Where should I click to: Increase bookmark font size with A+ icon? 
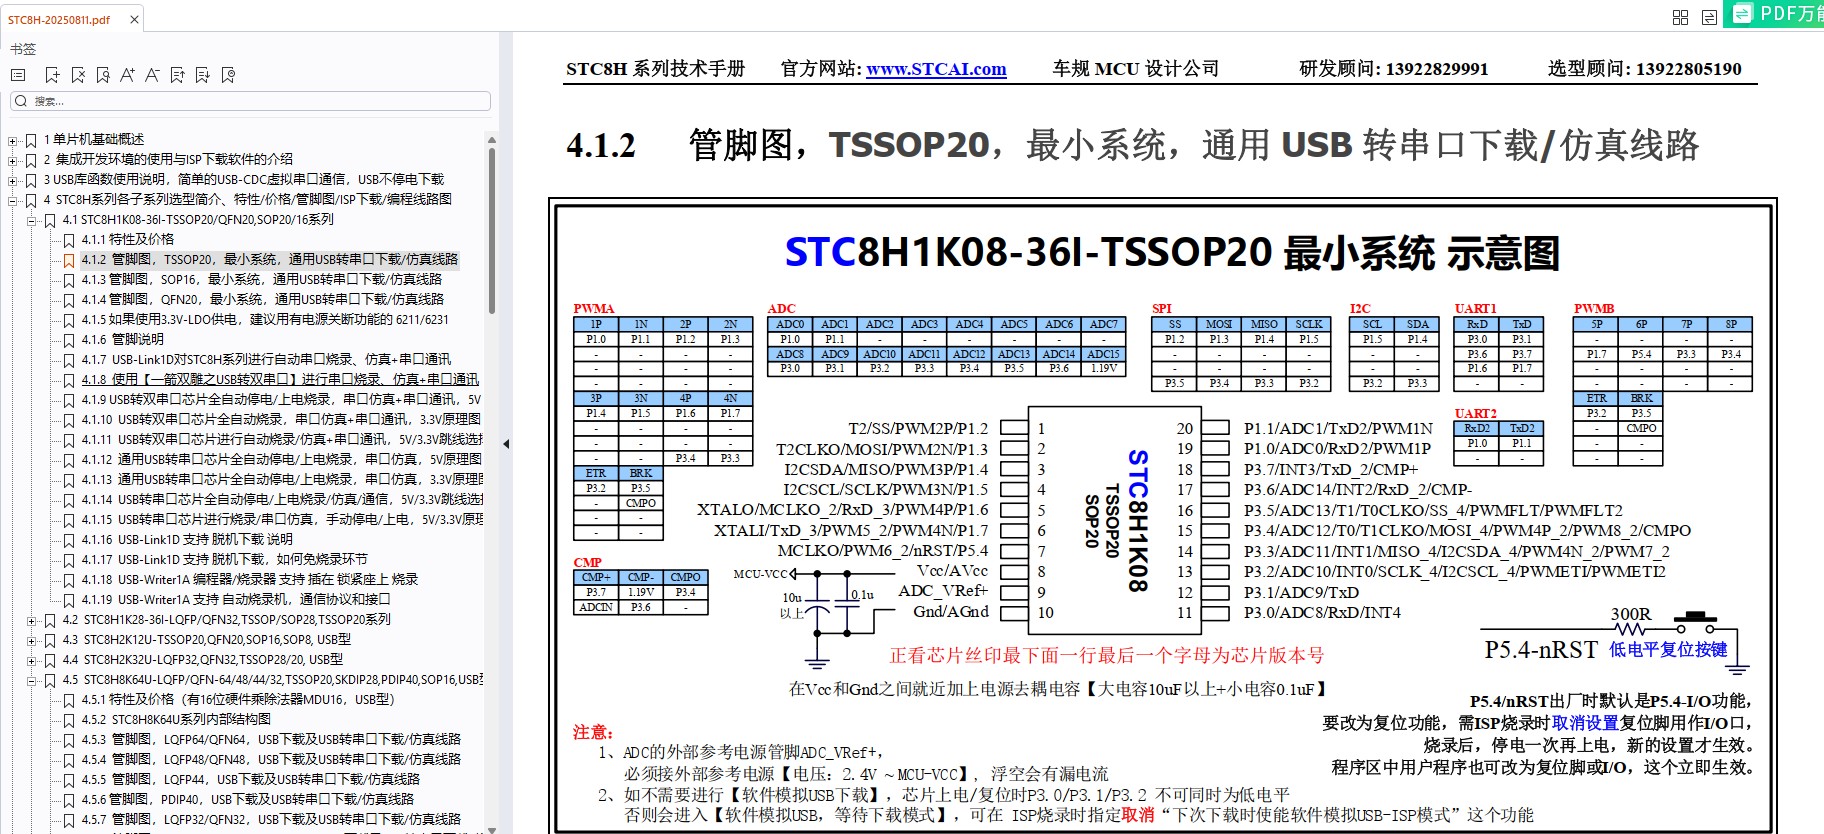click(x=127, y=75)
